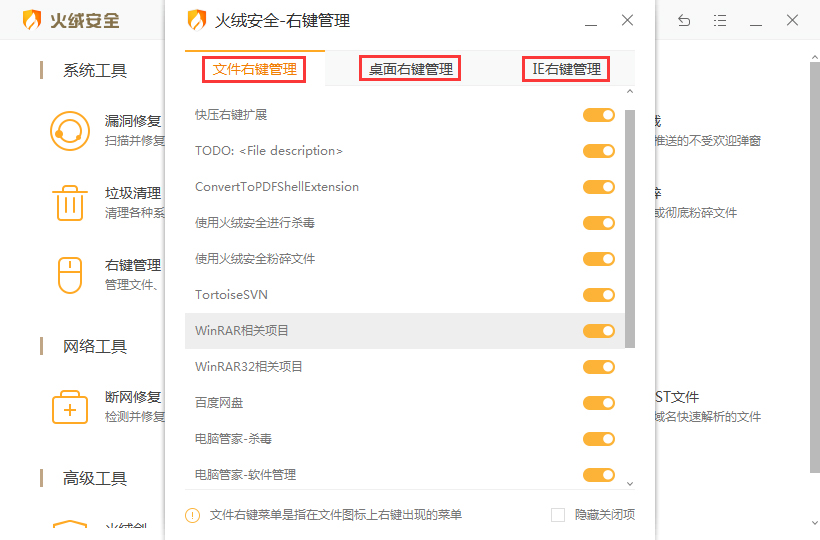Screen dimensions: 820x540
Task: Click the right-click list vertical scrollbar
Action: (630, 230)
